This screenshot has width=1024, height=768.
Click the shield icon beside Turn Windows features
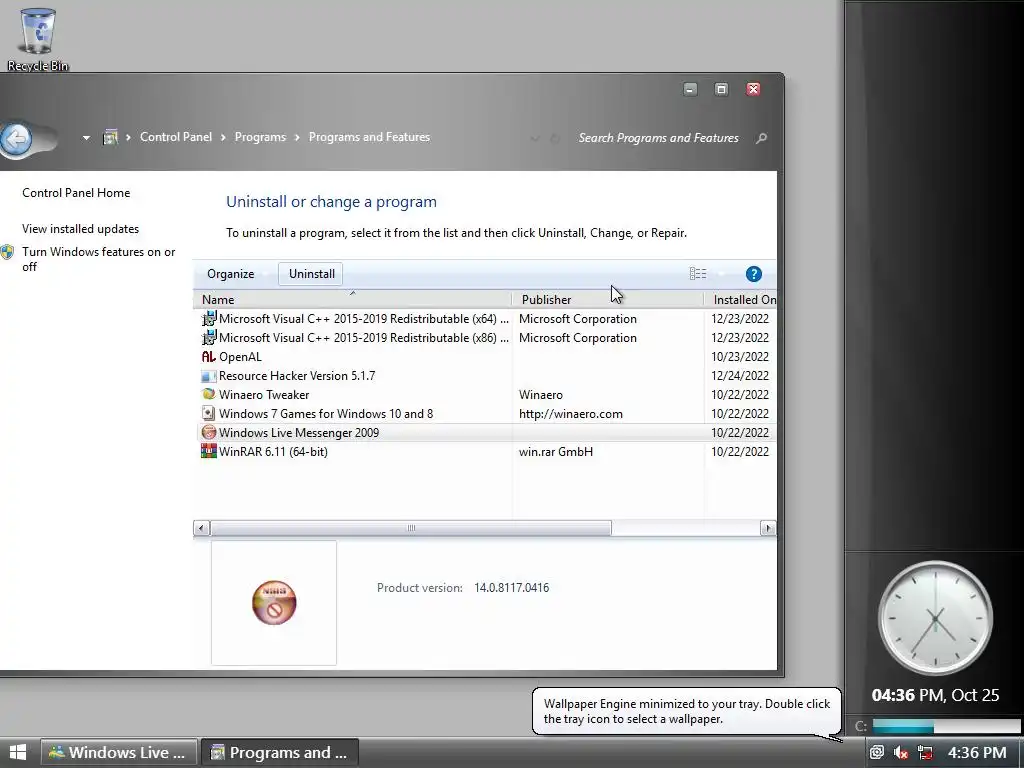(7, 252)
